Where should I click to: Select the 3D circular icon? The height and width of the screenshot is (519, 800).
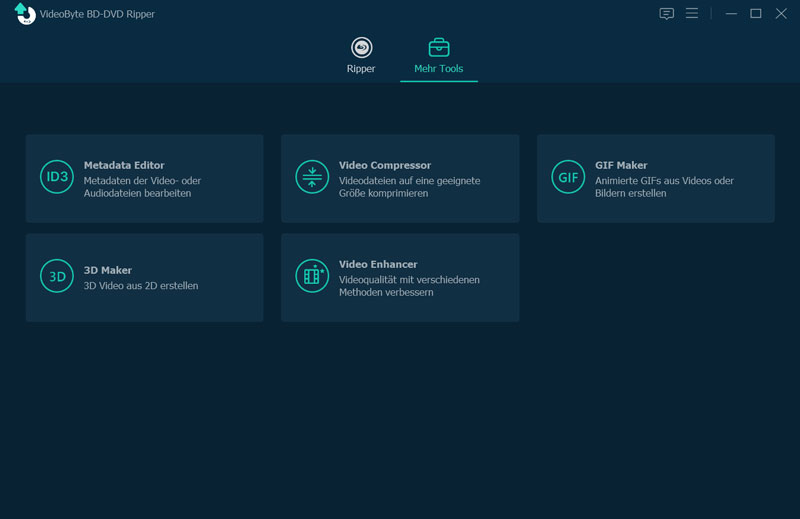pyautogui.click(x=57, y=276)
